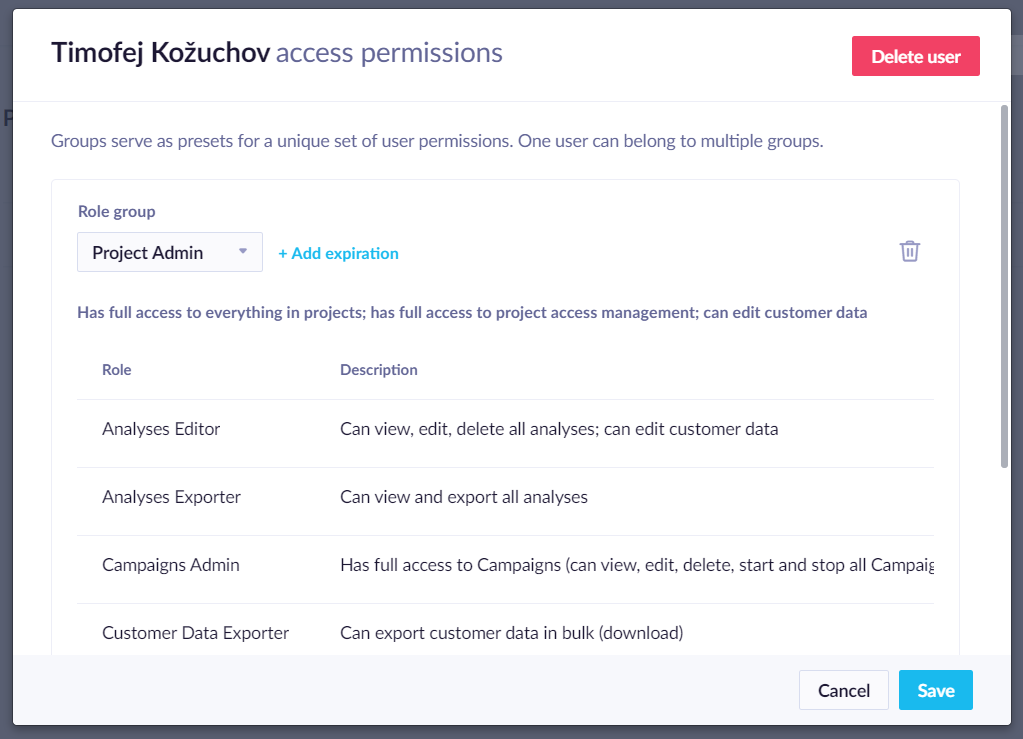Click the dropdown arrow beside Project Admin
Viewport: 1023px width, 739px height.
click(243, 251)
